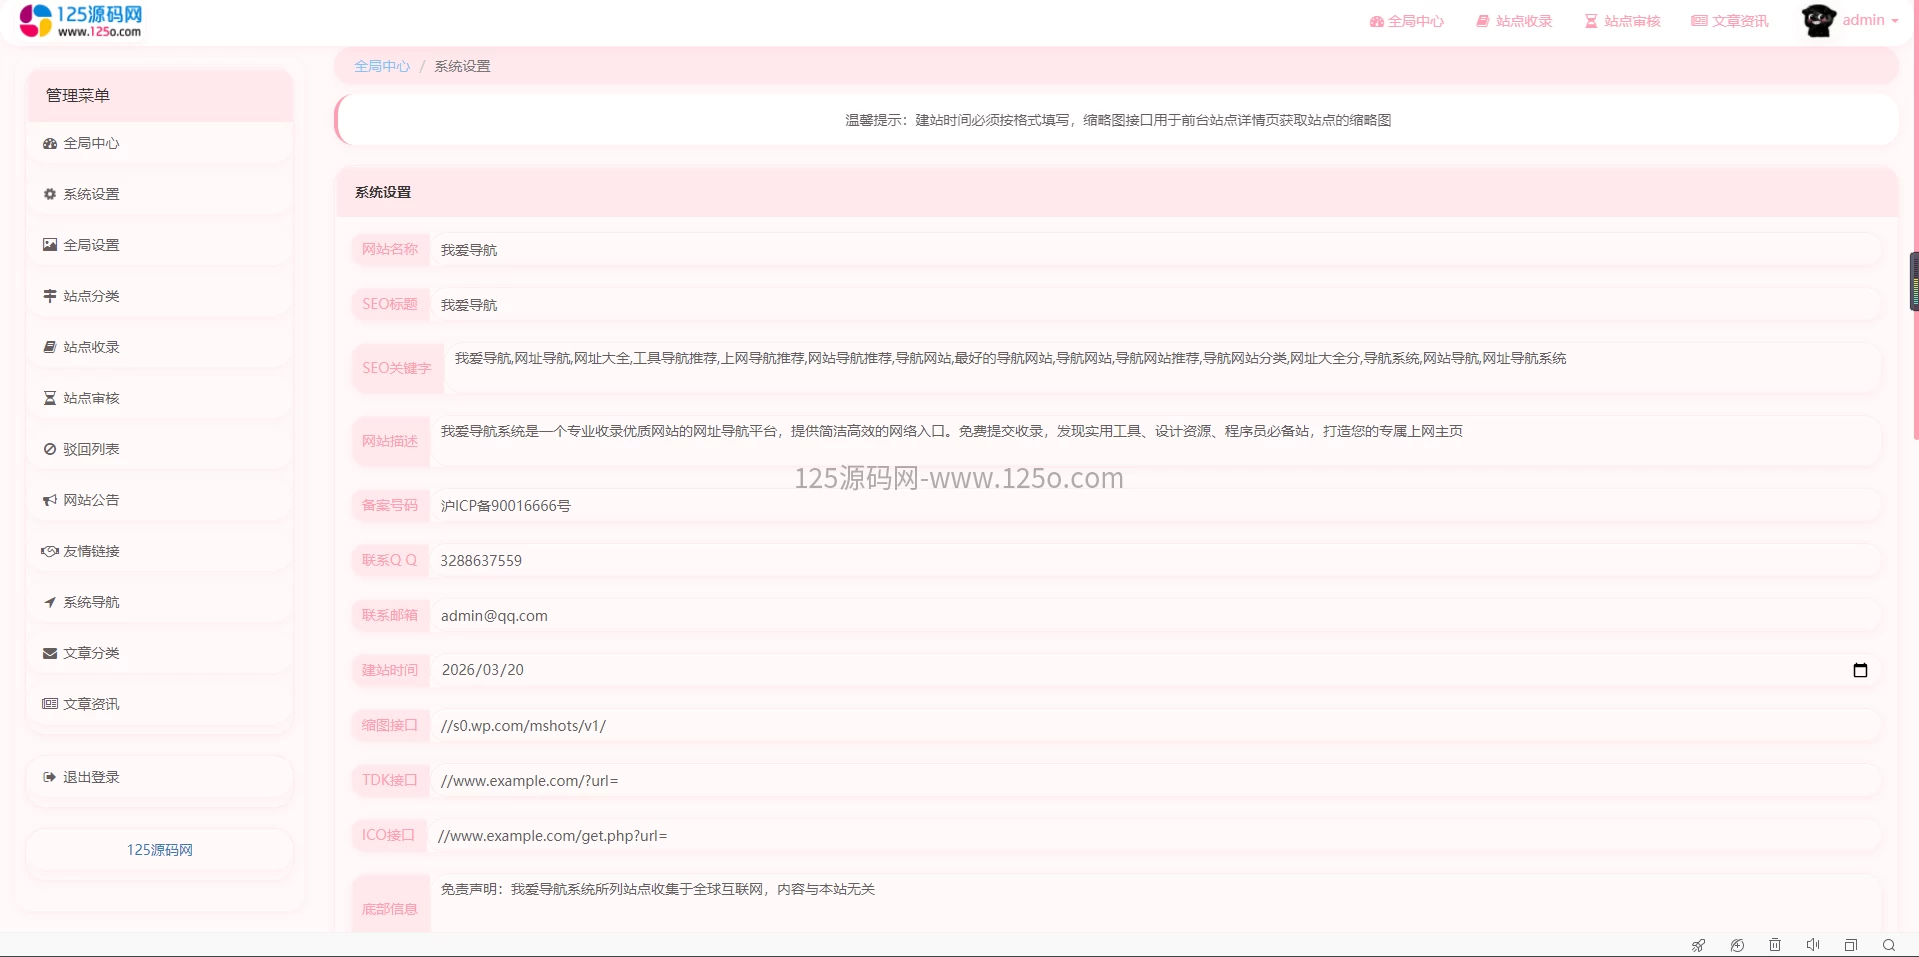Click the volume icon in the status bar
The height and width of the screenshot is (957, 1919).
pyautogui.click(x=1813, y=945)
